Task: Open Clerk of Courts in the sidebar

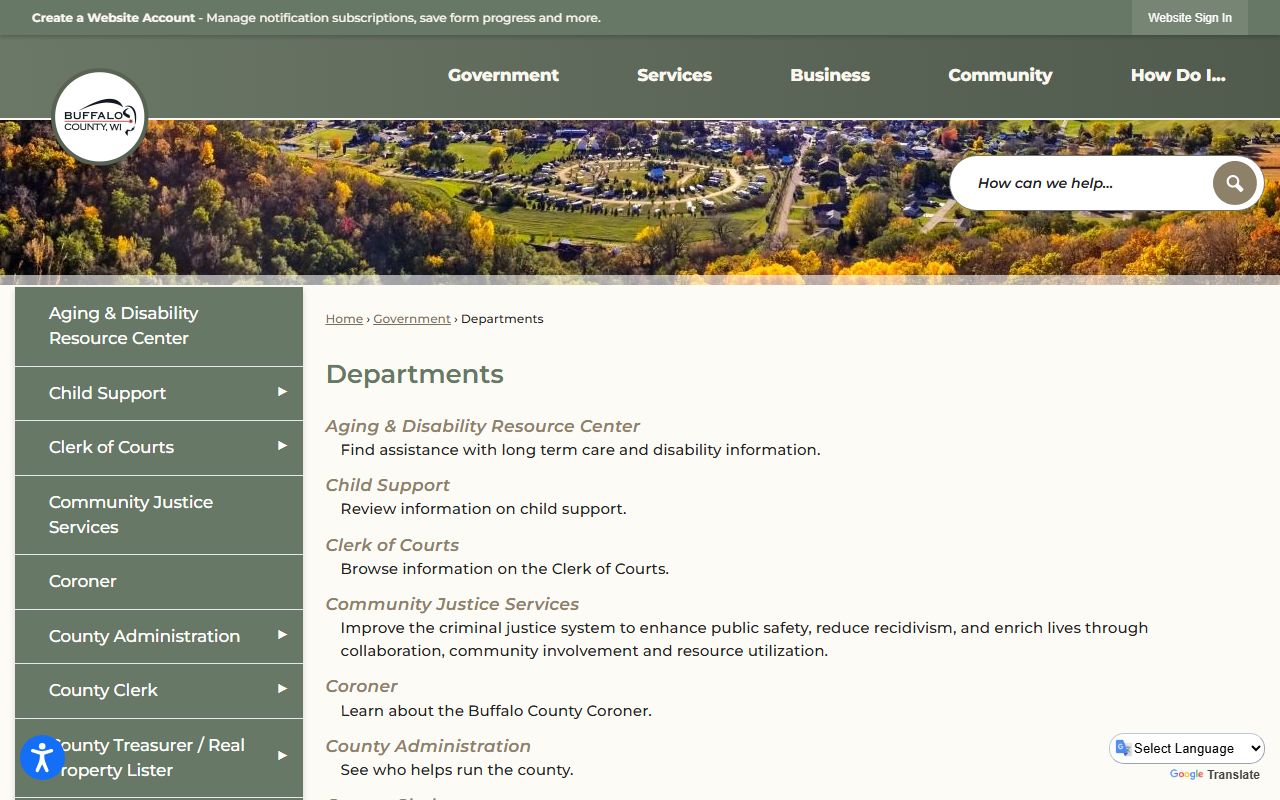Action: pyautogui.click(x=159, y=447)
